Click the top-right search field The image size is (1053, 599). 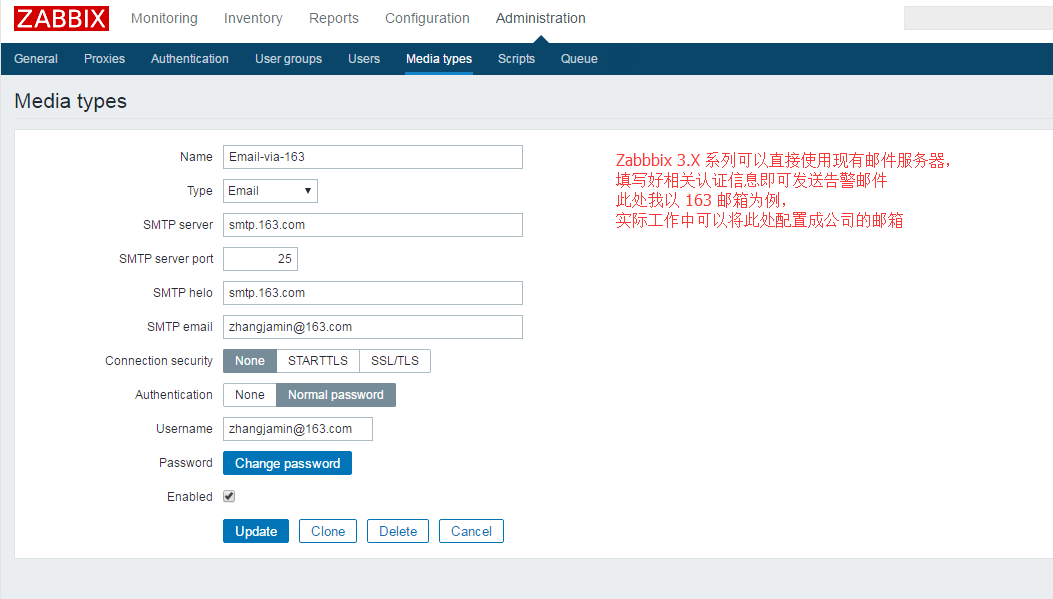pos(978,18)
